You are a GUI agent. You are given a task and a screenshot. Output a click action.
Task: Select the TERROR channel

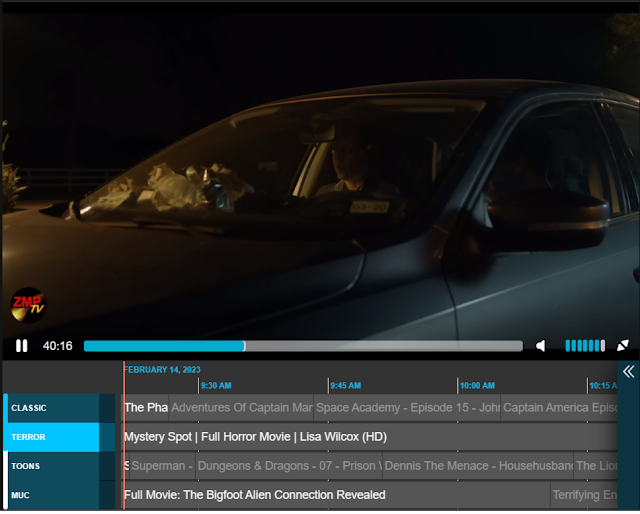(53, 437)
